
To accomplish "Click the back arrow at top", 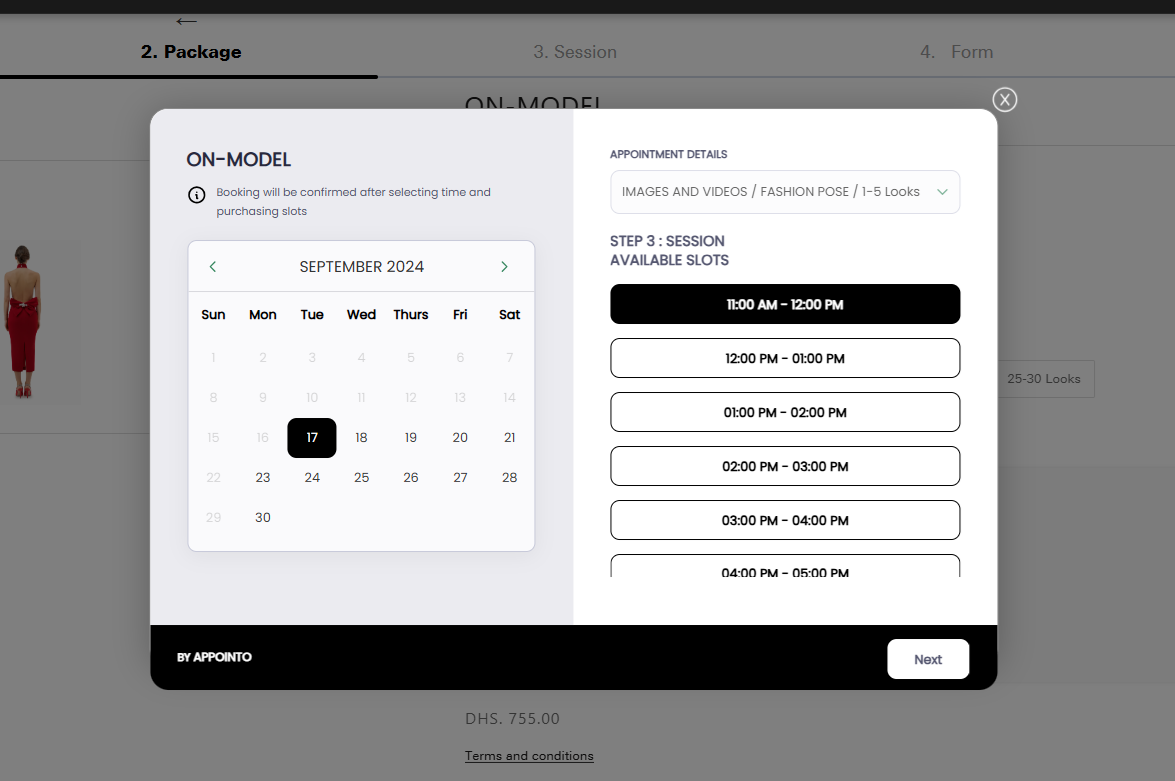I will [x=186, y=21].
